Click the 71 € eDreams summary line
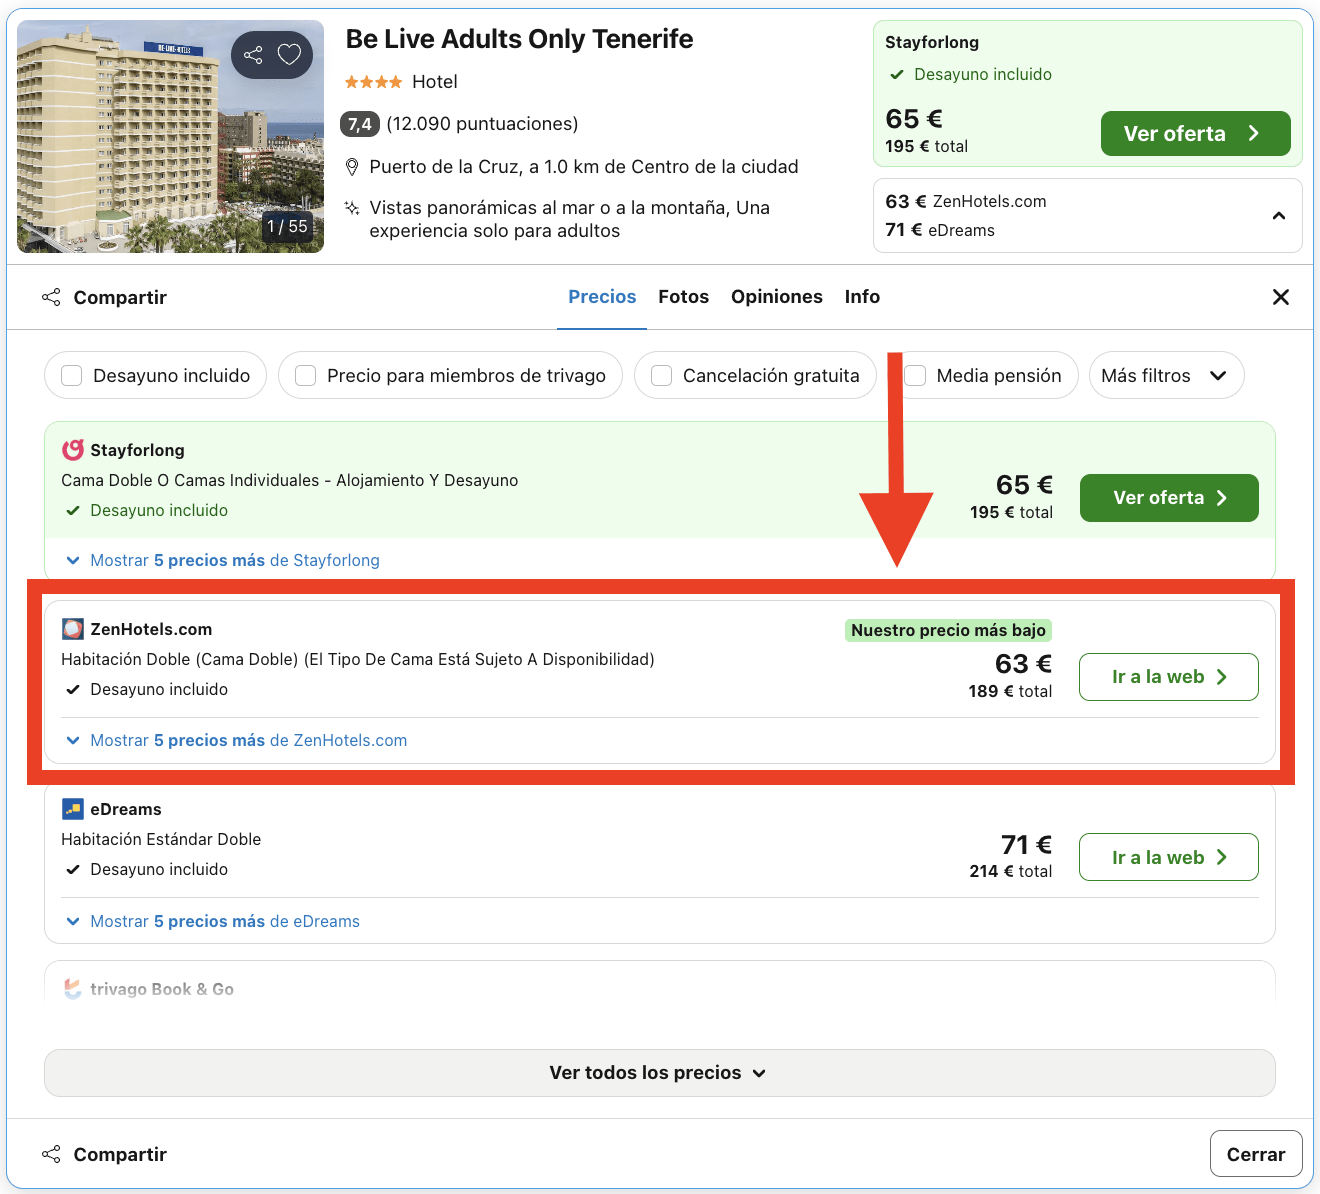 point(940,230)
